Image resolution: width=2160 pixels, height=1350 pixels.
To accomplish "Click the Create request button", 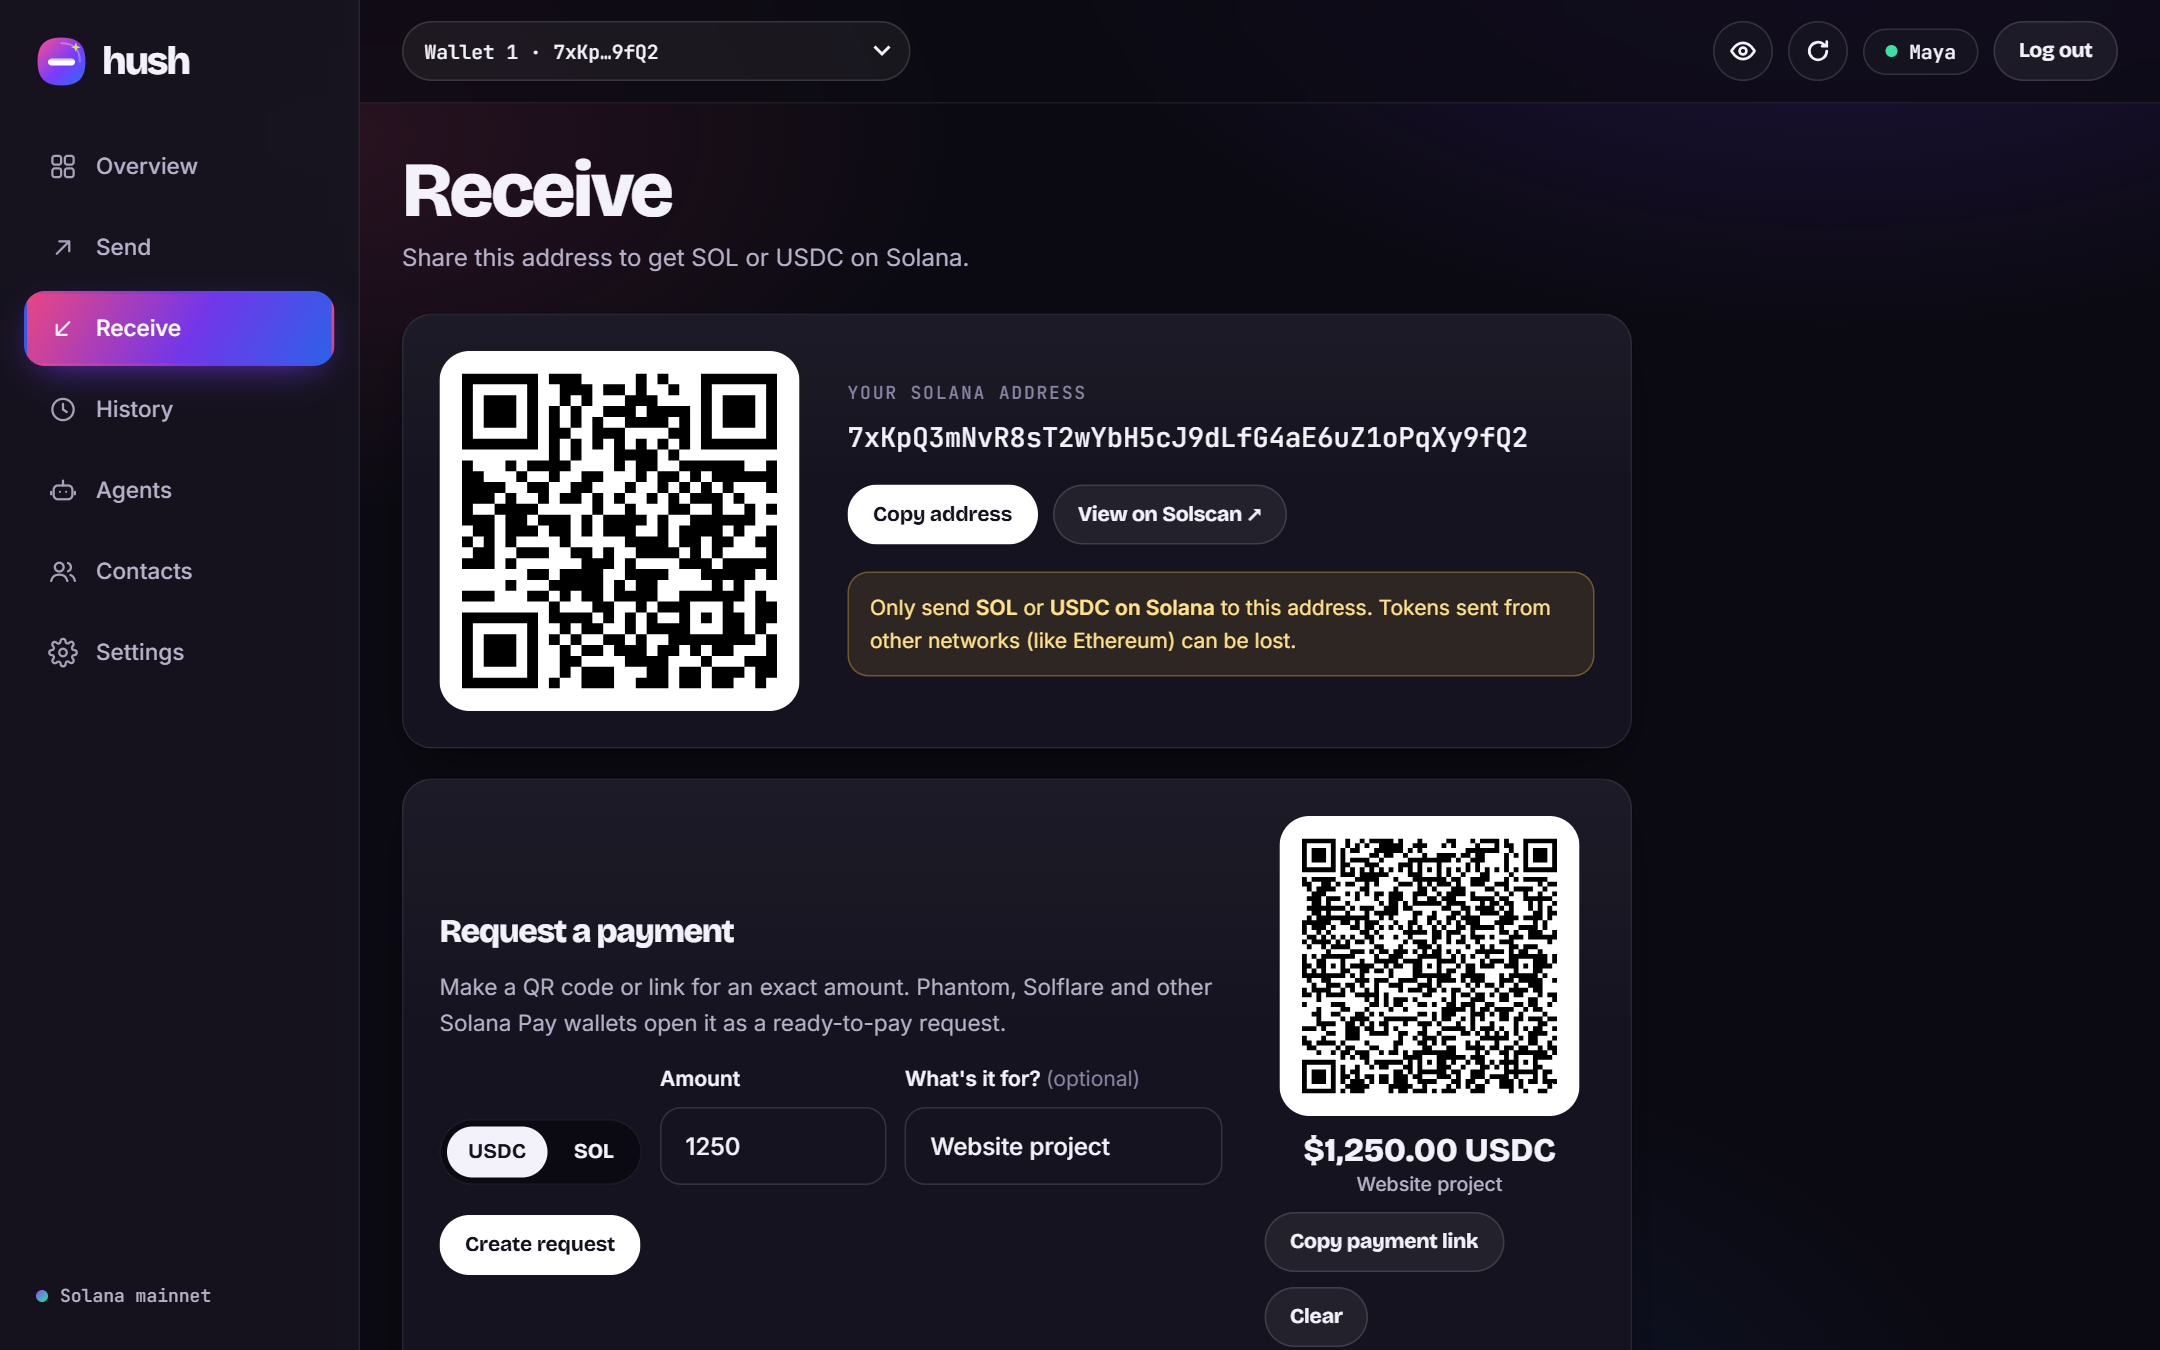I will 540,1245.
